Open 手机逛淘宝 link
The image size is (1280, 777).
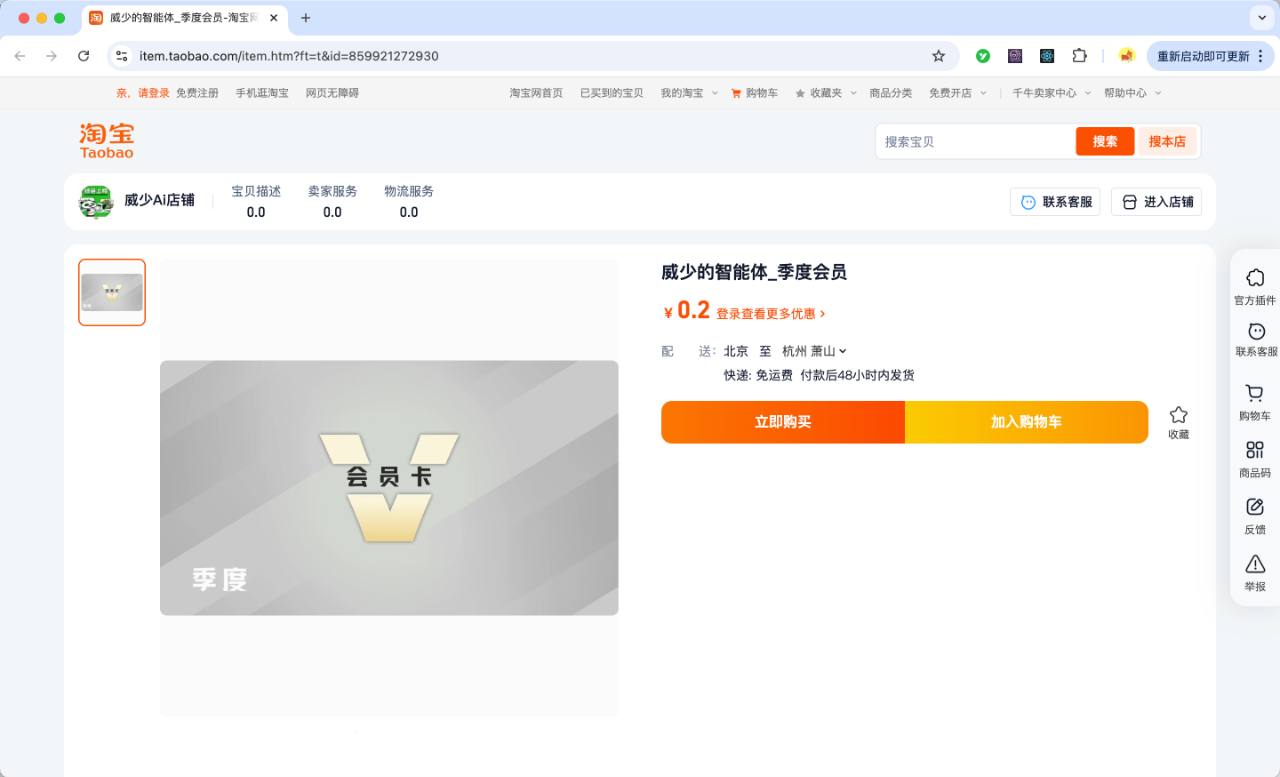pyautogui.click(x=262, y=93)
